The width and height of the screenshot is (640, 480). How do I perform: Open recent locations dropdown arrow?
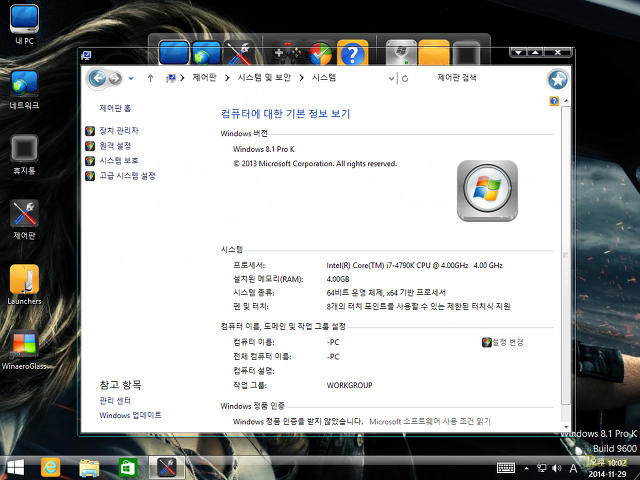131,78
